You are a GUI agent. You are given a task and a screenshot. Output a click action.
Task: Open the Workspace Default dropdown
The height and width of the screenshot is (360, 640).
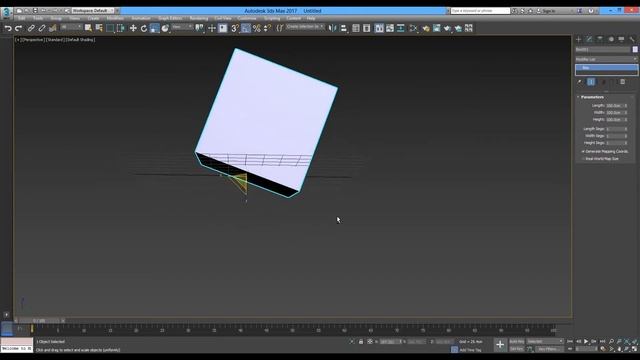(x=93, y=11)
